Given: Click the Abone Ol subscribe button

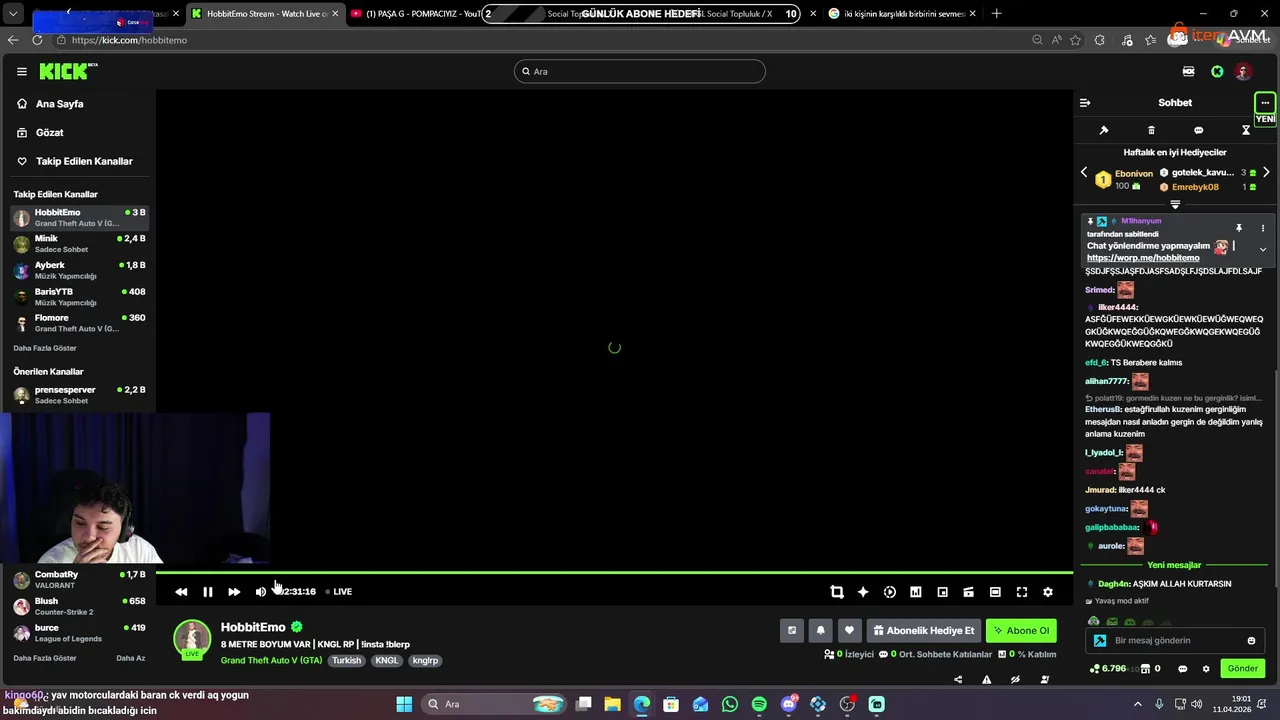Looking at the screenshot, I should click(x=1021, y=630).
